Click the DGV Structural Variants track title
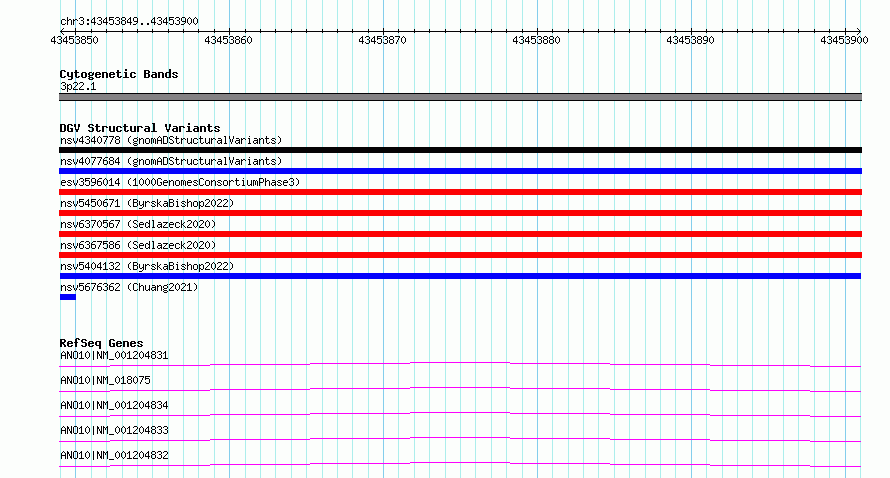Image resolution: width=890 pixels, height=478 pixels. 140,128
